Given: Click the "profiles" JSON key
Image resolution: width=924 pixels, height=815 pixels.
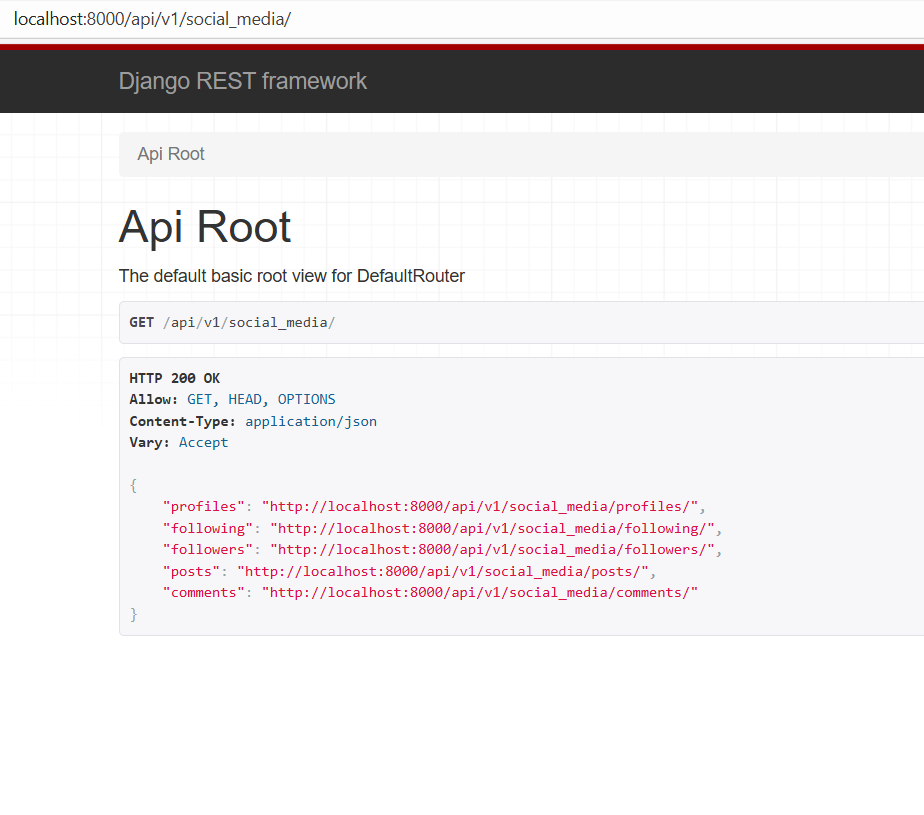Looking at the screenshot, I should (204, 507).
